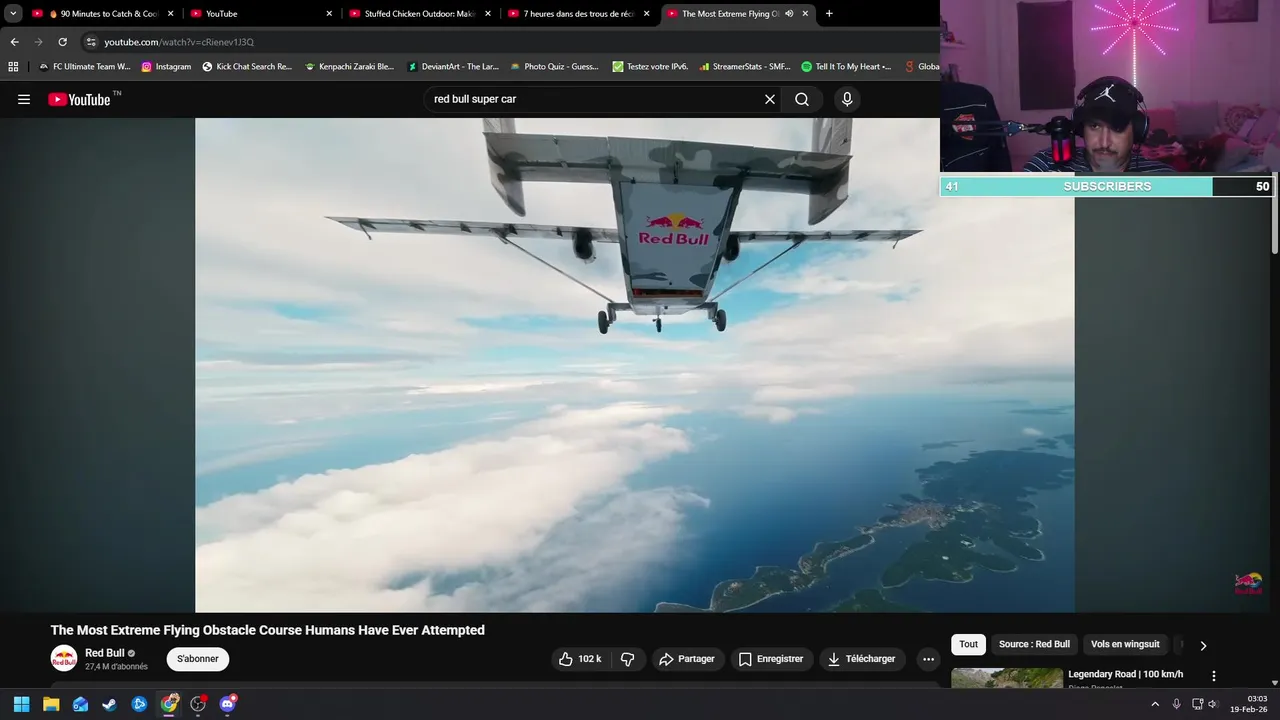
Task: Open the Red Bull channel name link
Action: click(x=105, y=653)
